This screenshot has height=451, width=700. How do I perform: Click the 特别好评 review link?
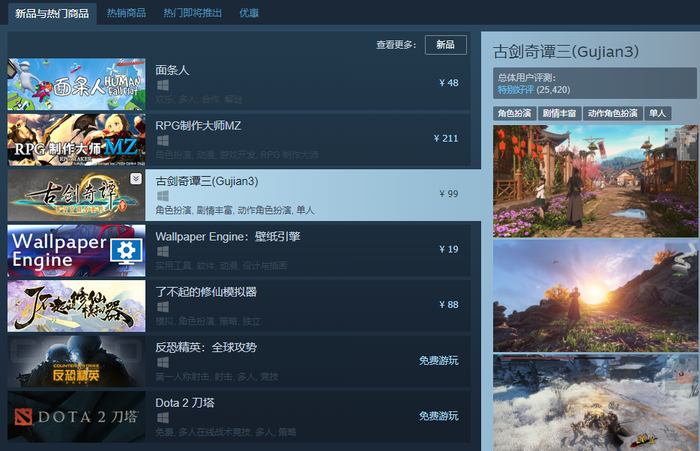(516, 90)
